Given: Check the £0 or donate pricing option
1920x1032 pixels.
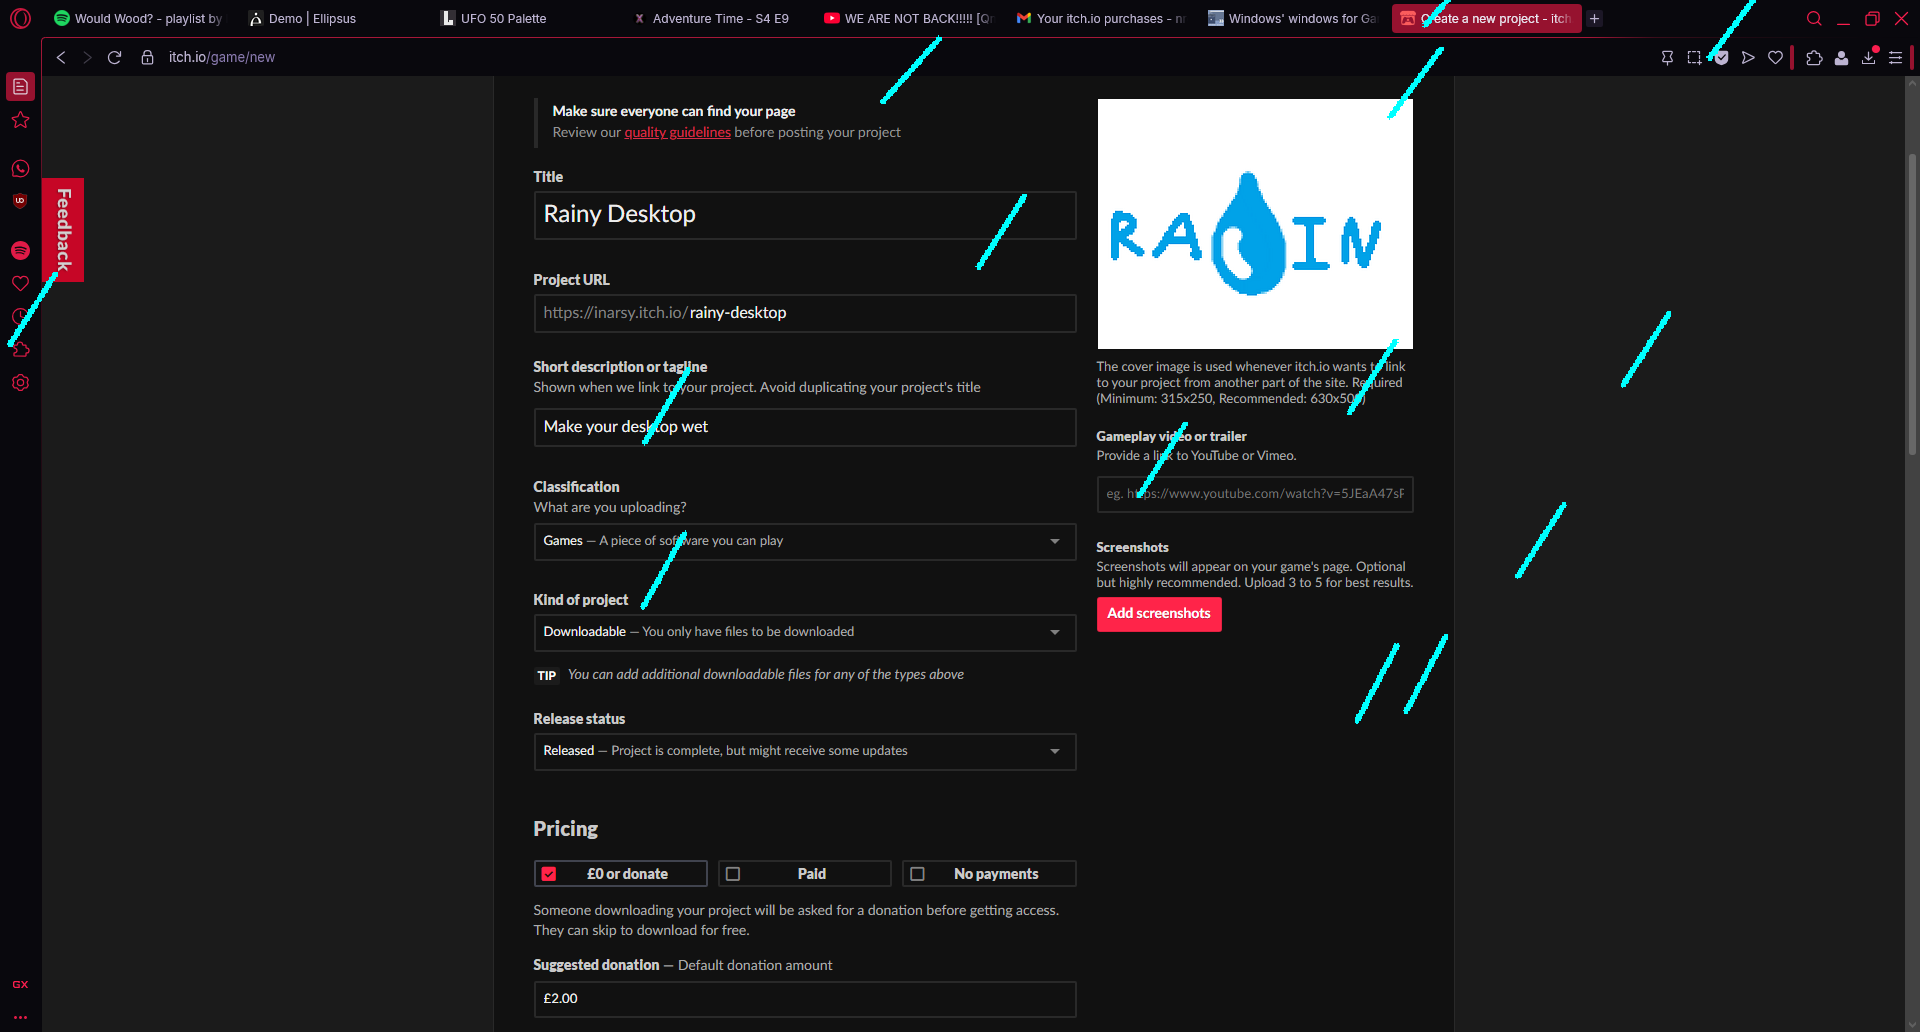Looking at the screenshot, I should (x=620, y=874).
